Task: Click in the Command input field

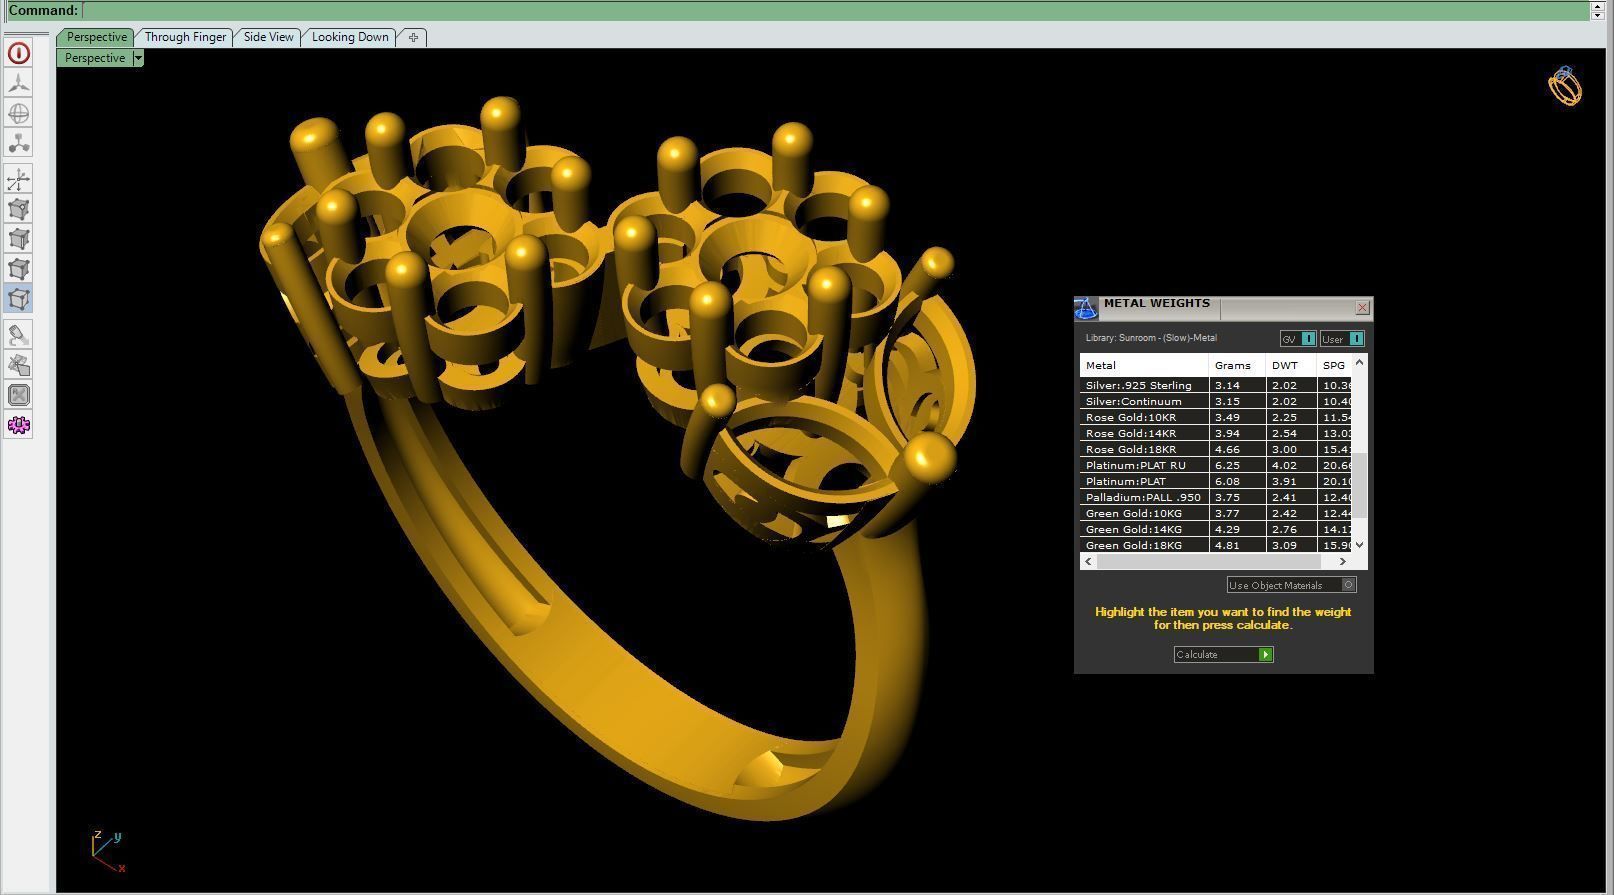Action: pyautogui.click(x=836, y=10)
